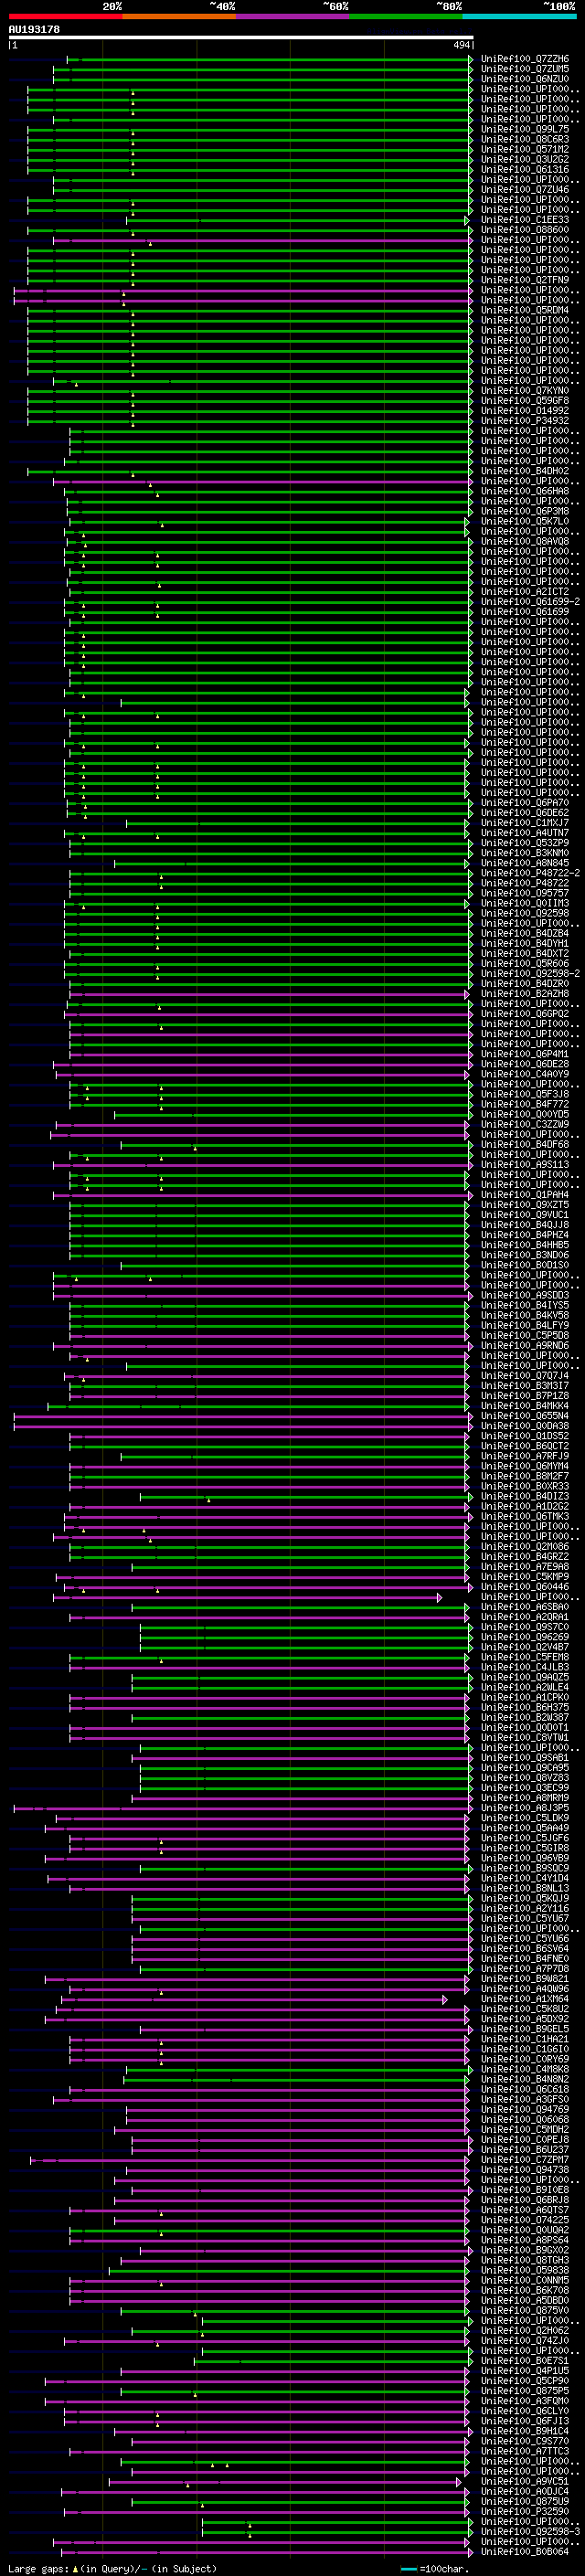Select hit UniRef100_C4M8K8
This screenshot has height=2576, width=585.
pos(525,2069)
